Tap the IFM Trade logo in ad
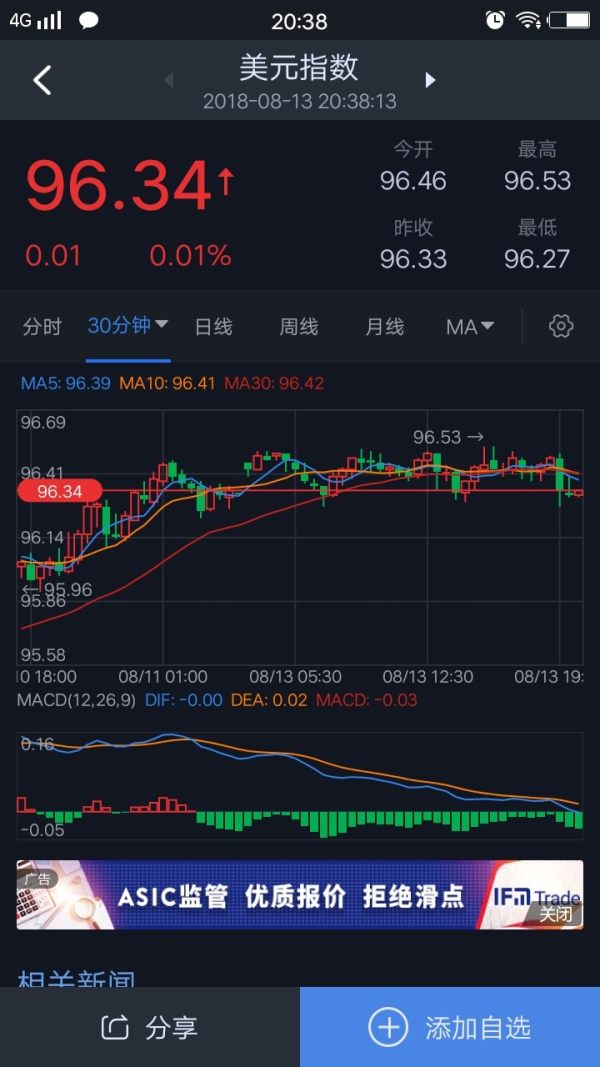This screenshot has width=600, height=1067. coord(534,893)
